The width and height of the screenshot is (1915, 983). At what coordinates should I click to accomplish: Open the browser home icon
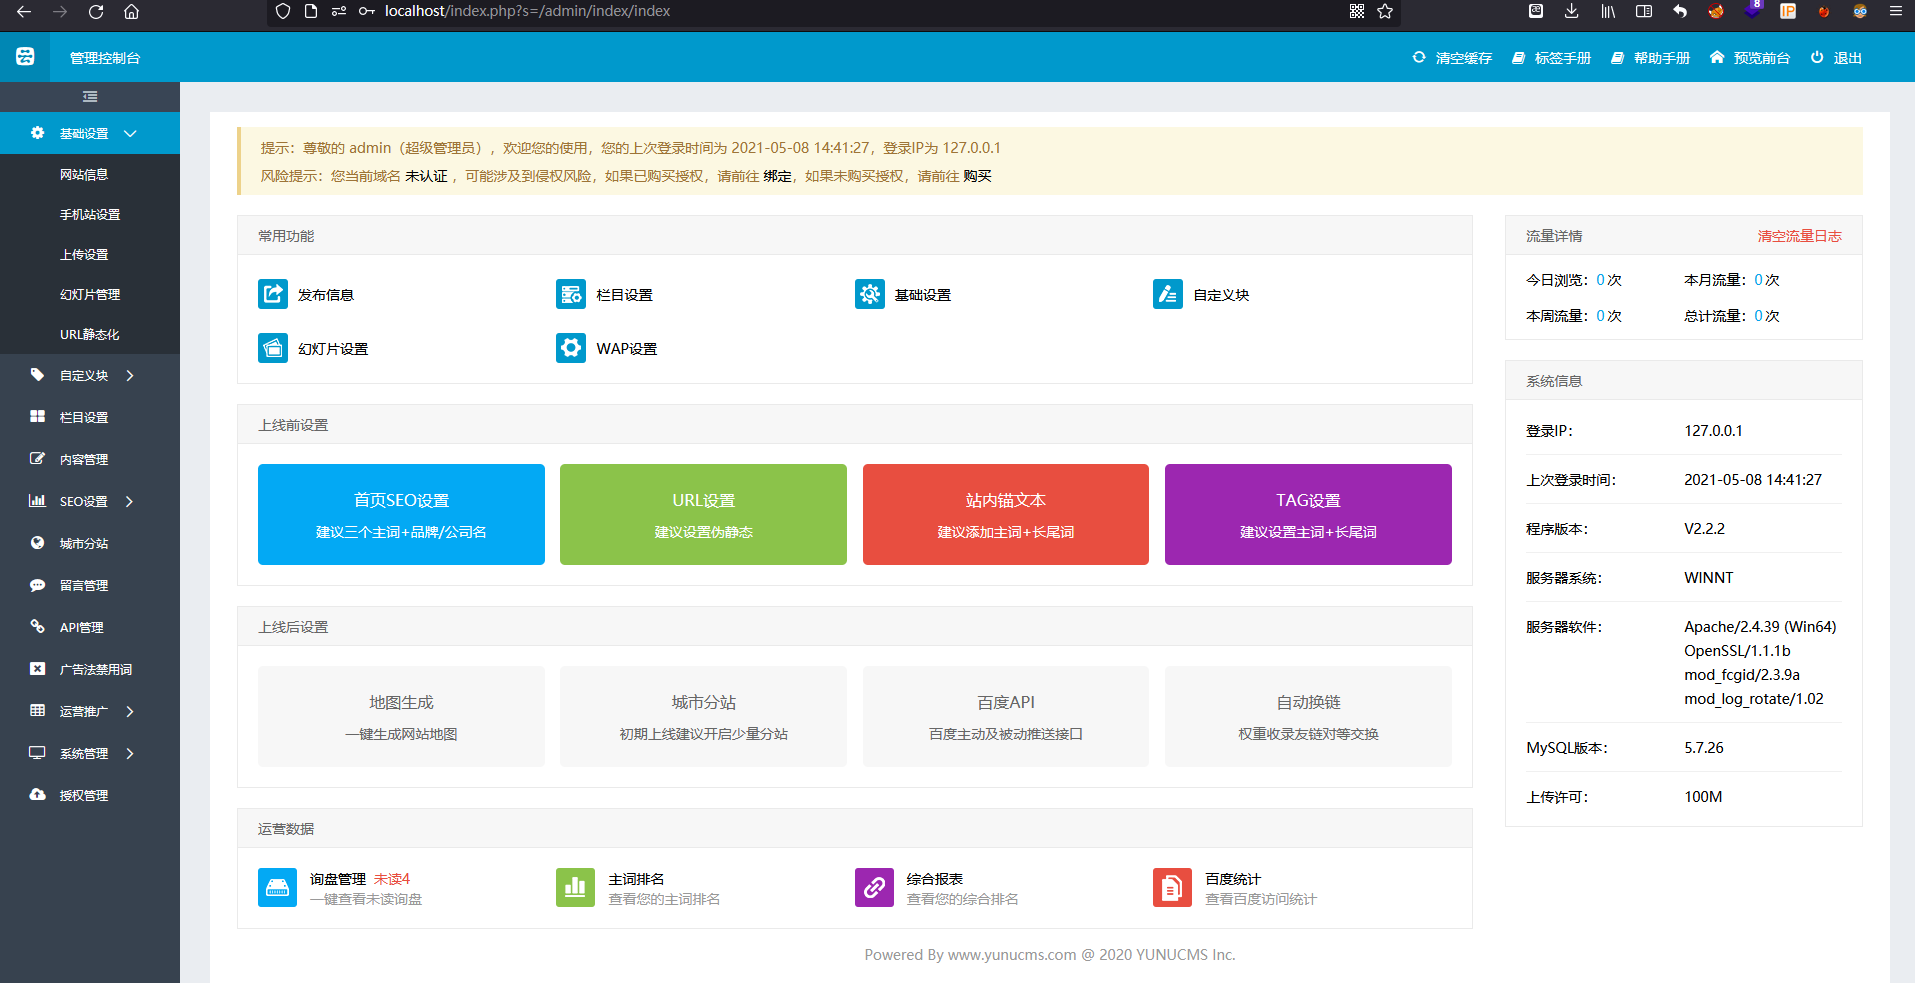point(131,12)
